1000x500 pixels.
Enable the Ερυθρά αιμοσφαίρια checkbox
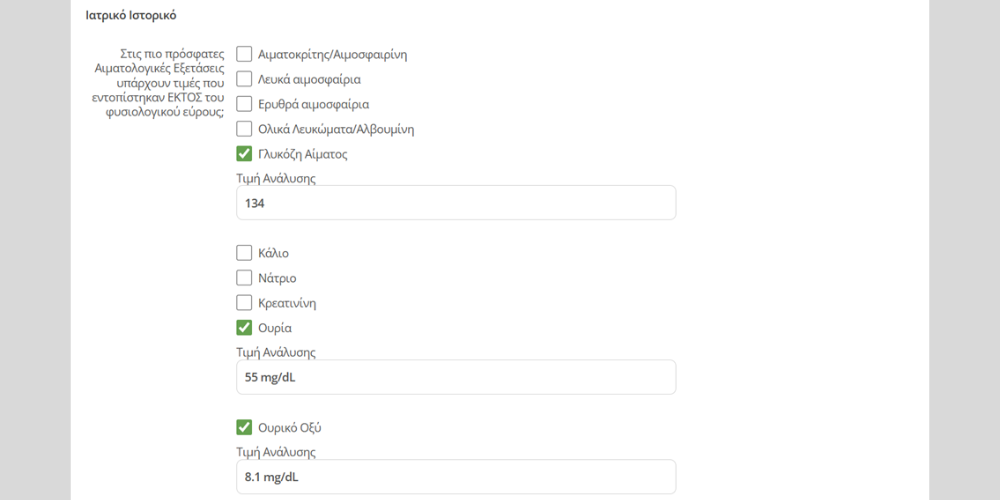(x=244, y=104)
